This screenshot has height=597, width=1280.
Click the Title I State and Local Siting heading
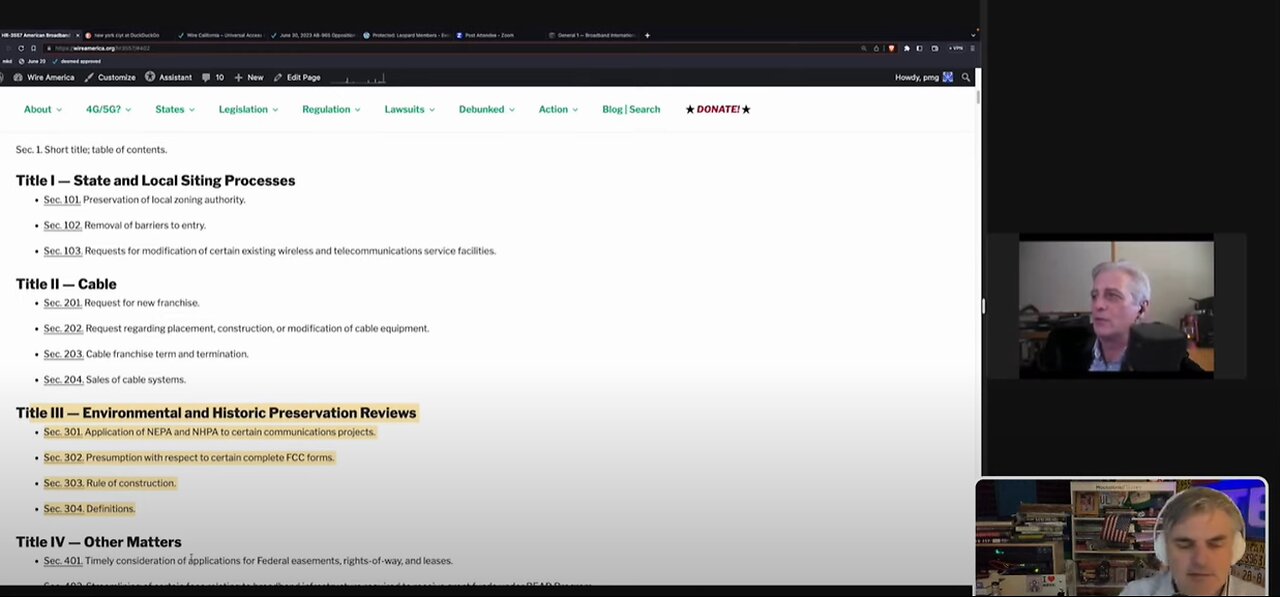(155, 181)
